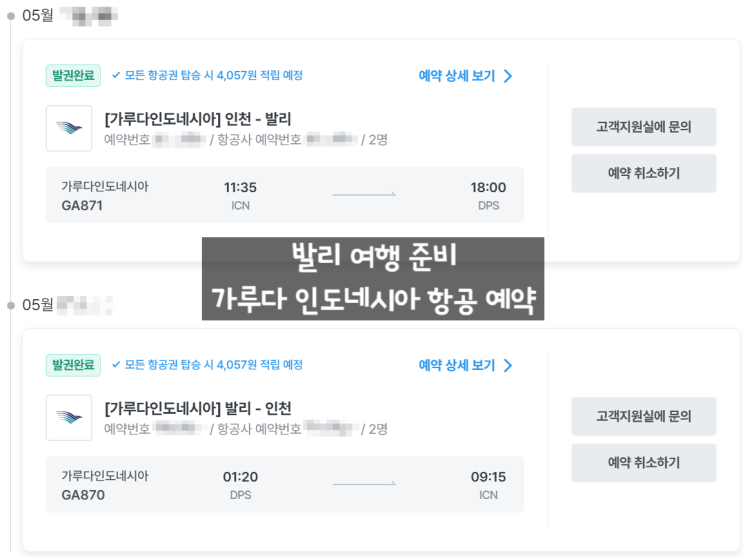Image resolution: width=743 pixels, height=557 pixels.
Task: Click Garuda Indonesia logo on 인천 - 발리 booking
Action: tap(69, 128)
